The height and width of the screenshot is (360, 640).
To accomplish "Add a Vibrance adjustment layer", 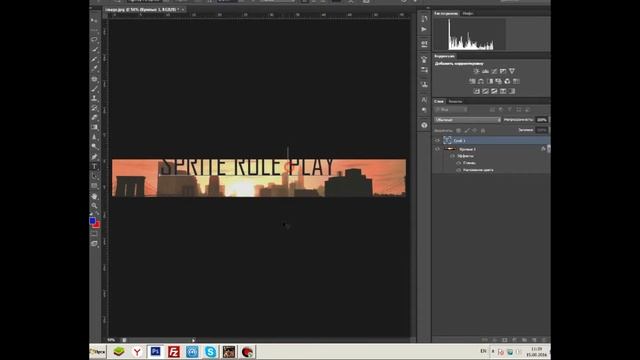I will point(512,71).
